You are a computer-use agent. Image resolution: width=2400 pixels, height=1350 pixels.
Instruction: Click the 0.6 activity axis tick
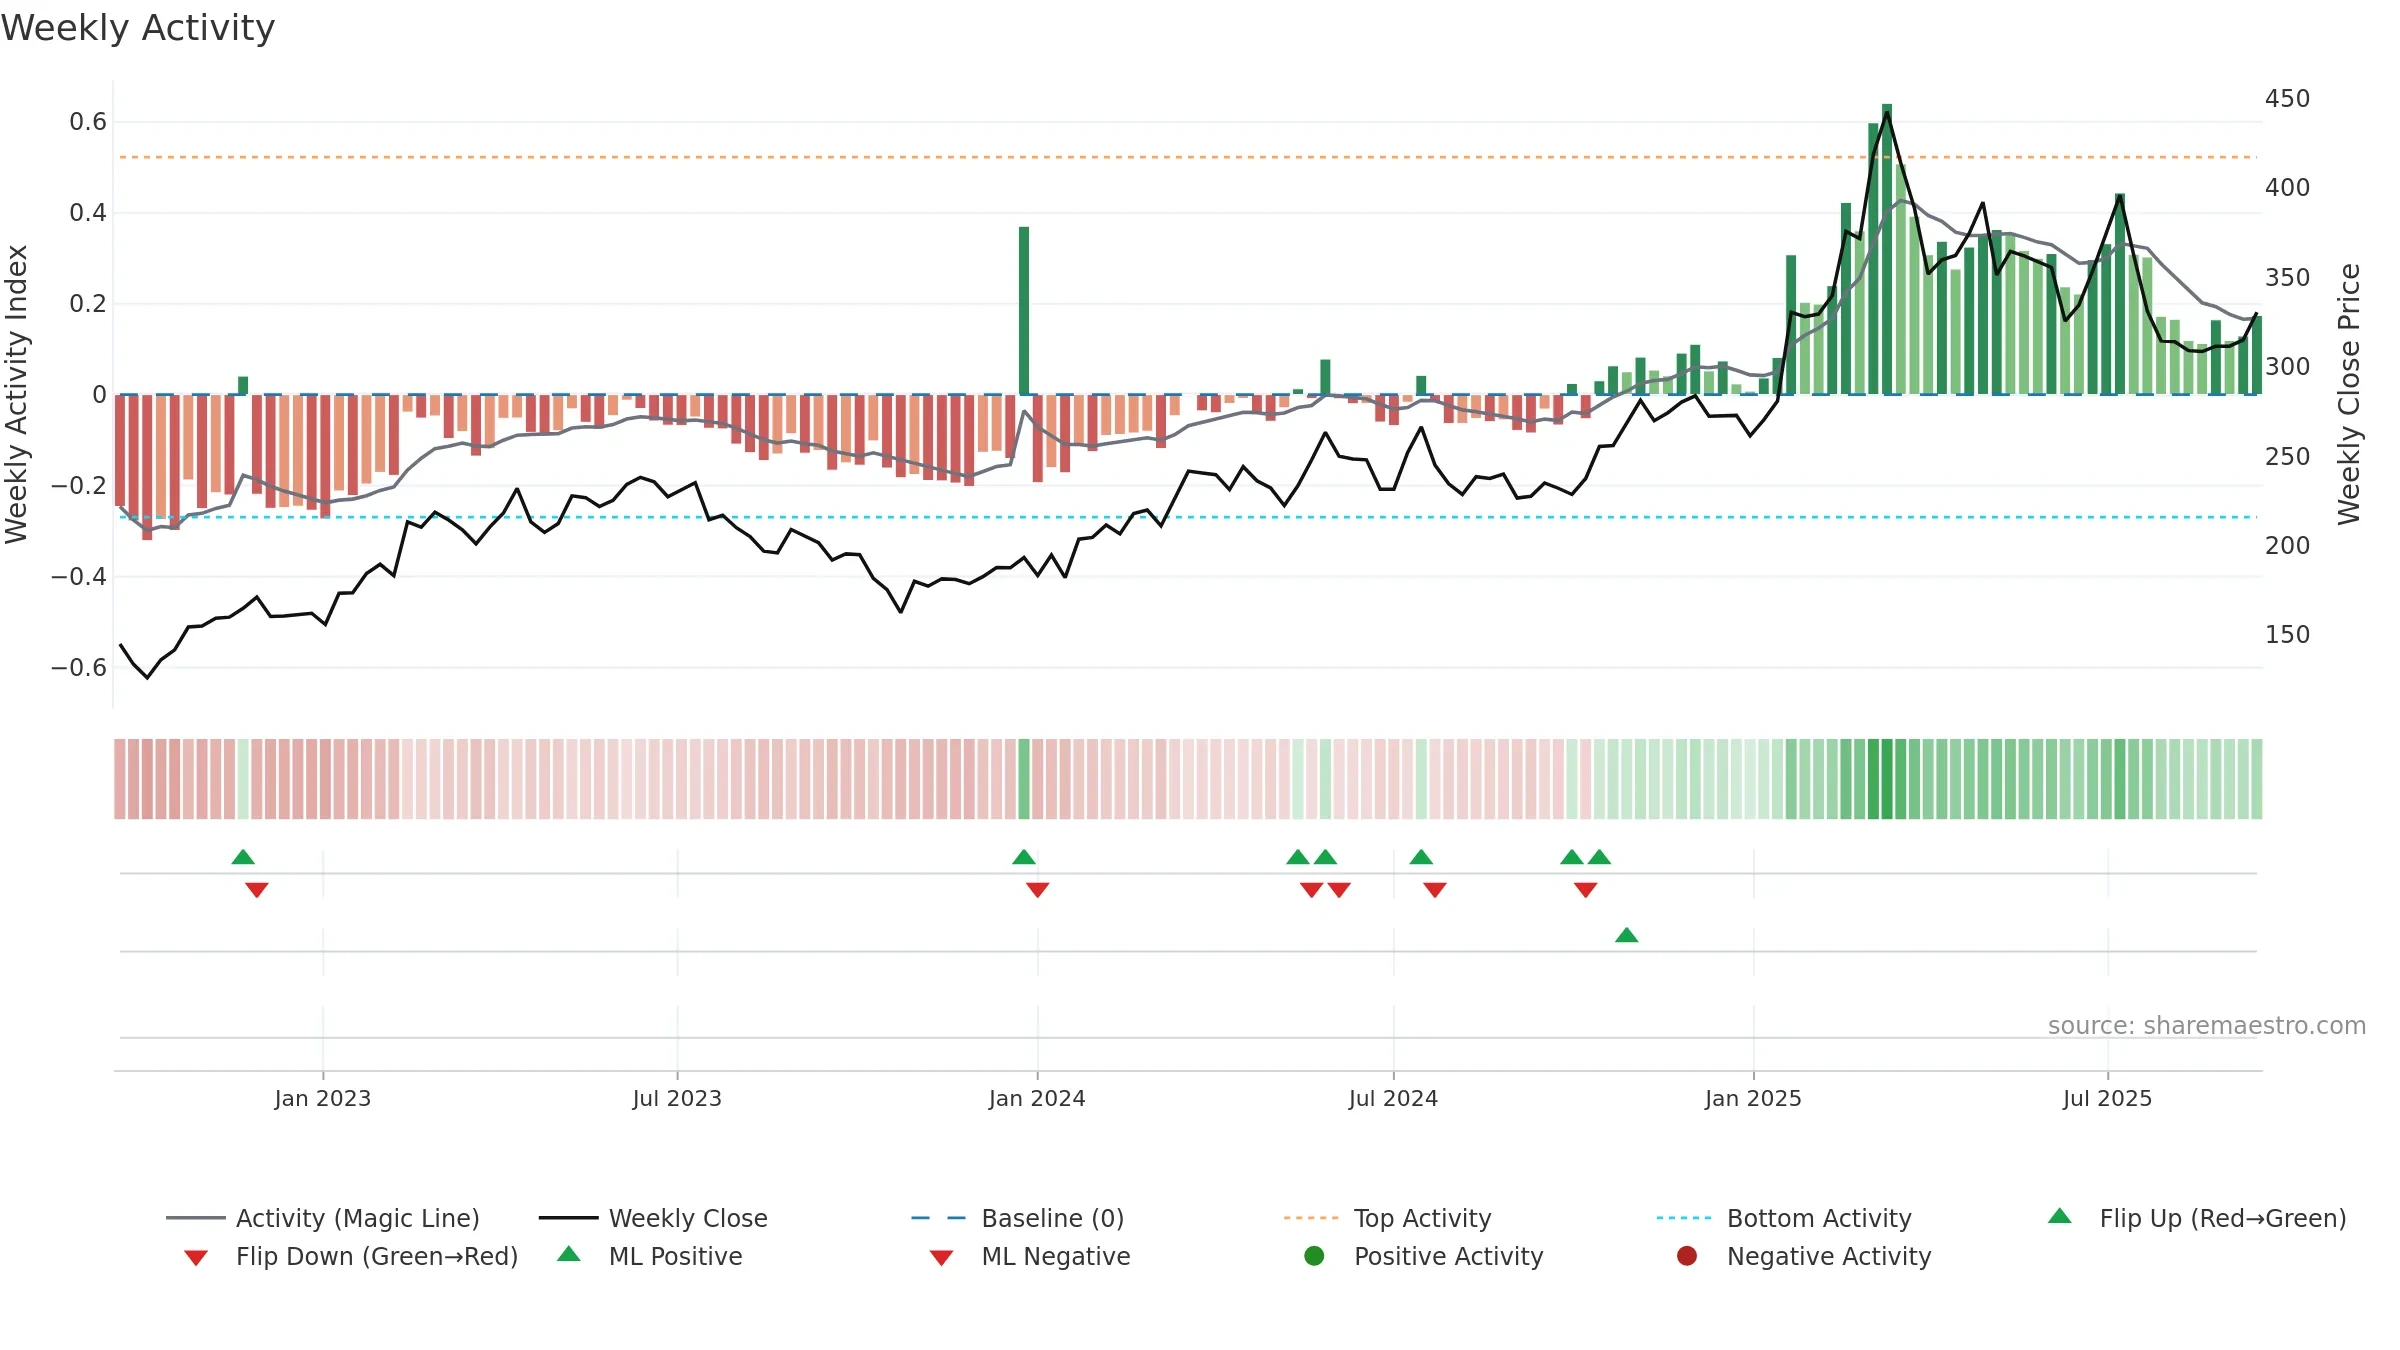point(88,122)
